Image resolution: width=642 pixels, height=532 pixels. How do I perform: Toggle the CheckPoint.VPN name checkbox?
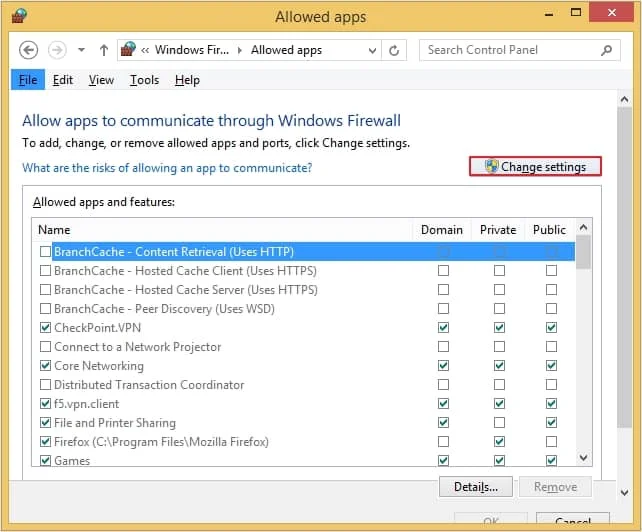click(x=45, y=327)
